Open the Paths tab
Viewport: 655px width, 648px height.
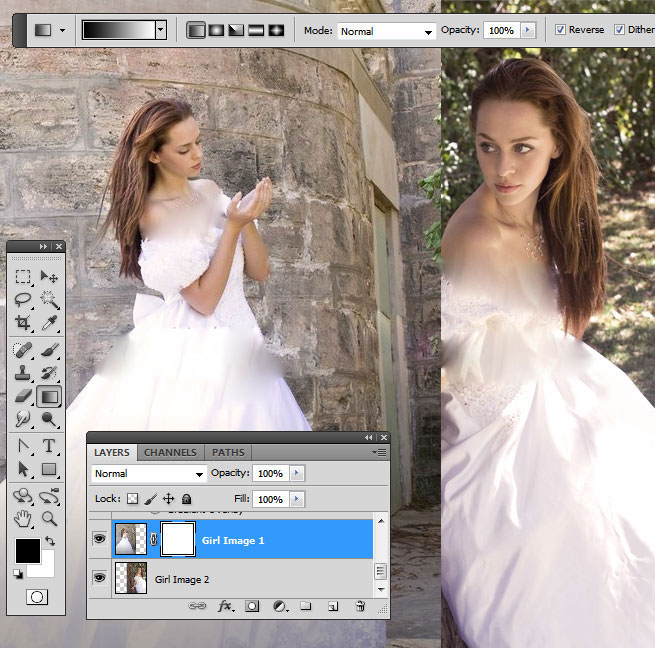228,452
